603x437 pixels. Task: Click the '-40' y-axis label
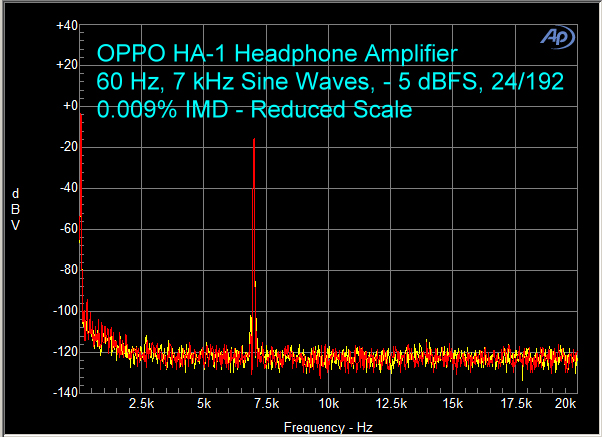69,188
